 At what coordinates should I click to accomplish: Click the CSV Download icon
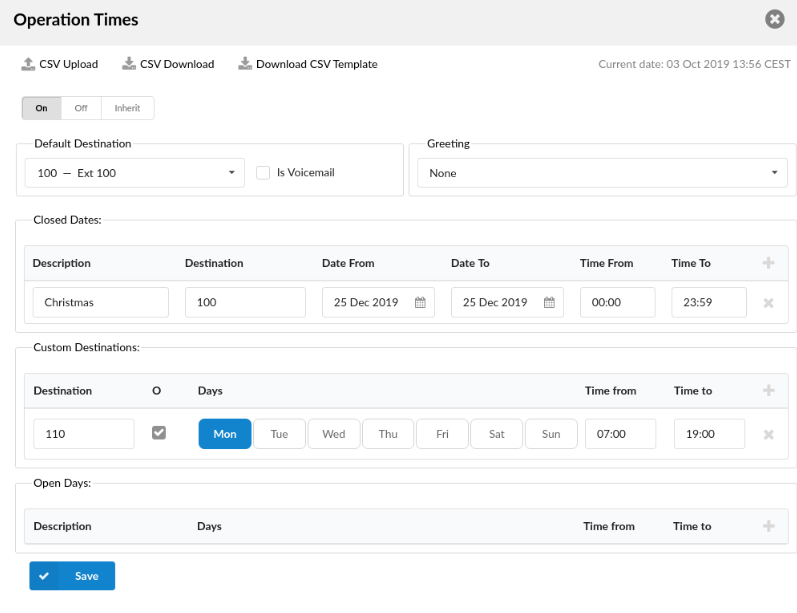[129, 64]
